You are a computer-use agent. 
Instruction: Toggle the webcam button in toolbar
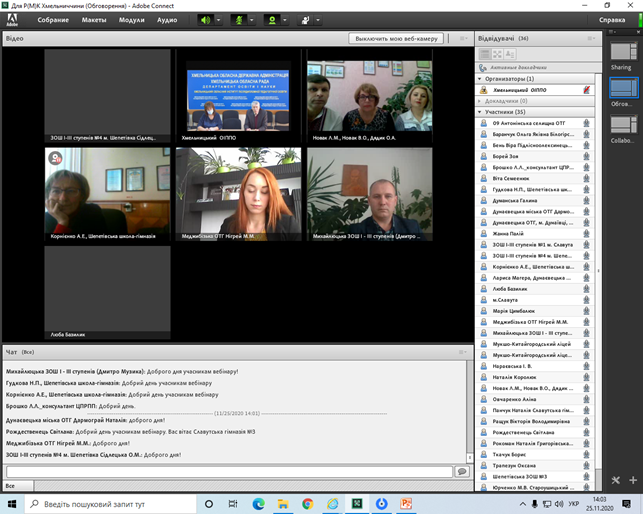click(272, 20)
